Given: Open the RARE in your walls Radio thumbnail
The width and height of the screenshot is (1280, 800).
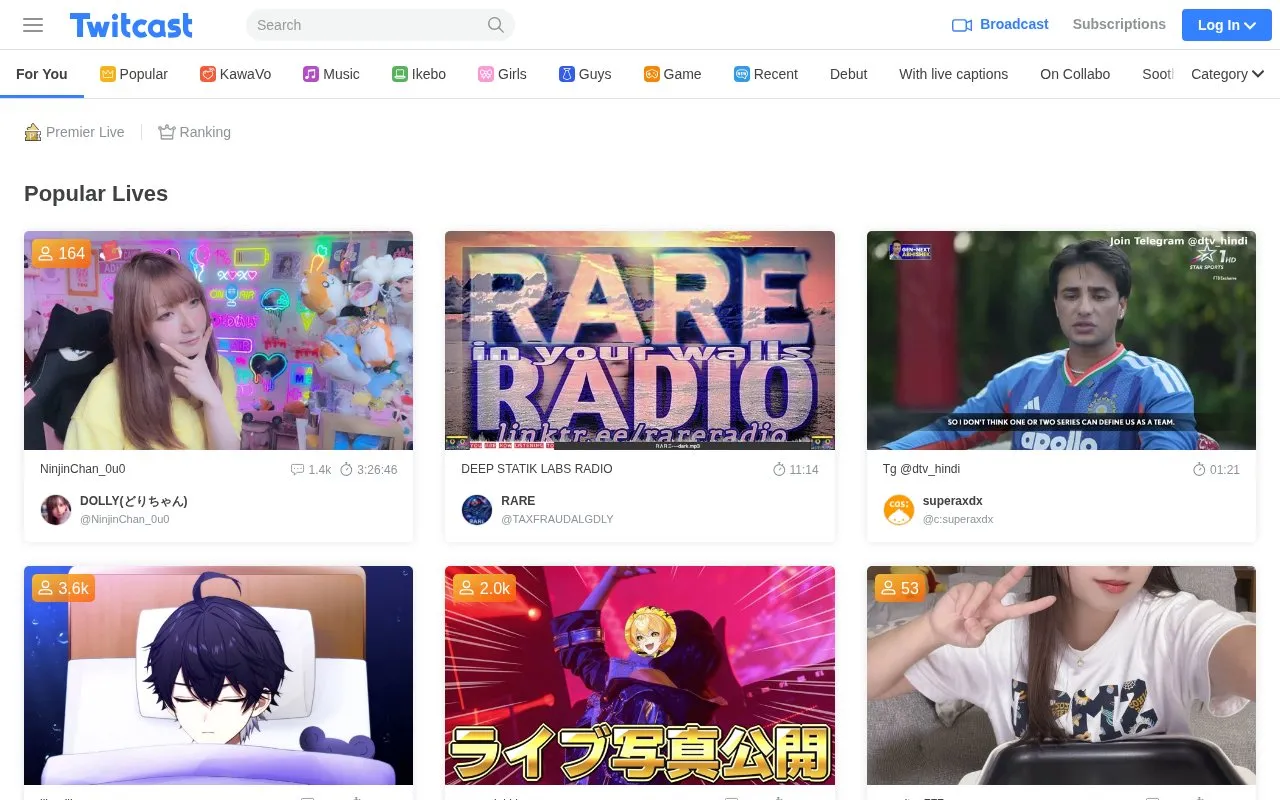Looking at the screenshot, I should [x=640, y=341].
